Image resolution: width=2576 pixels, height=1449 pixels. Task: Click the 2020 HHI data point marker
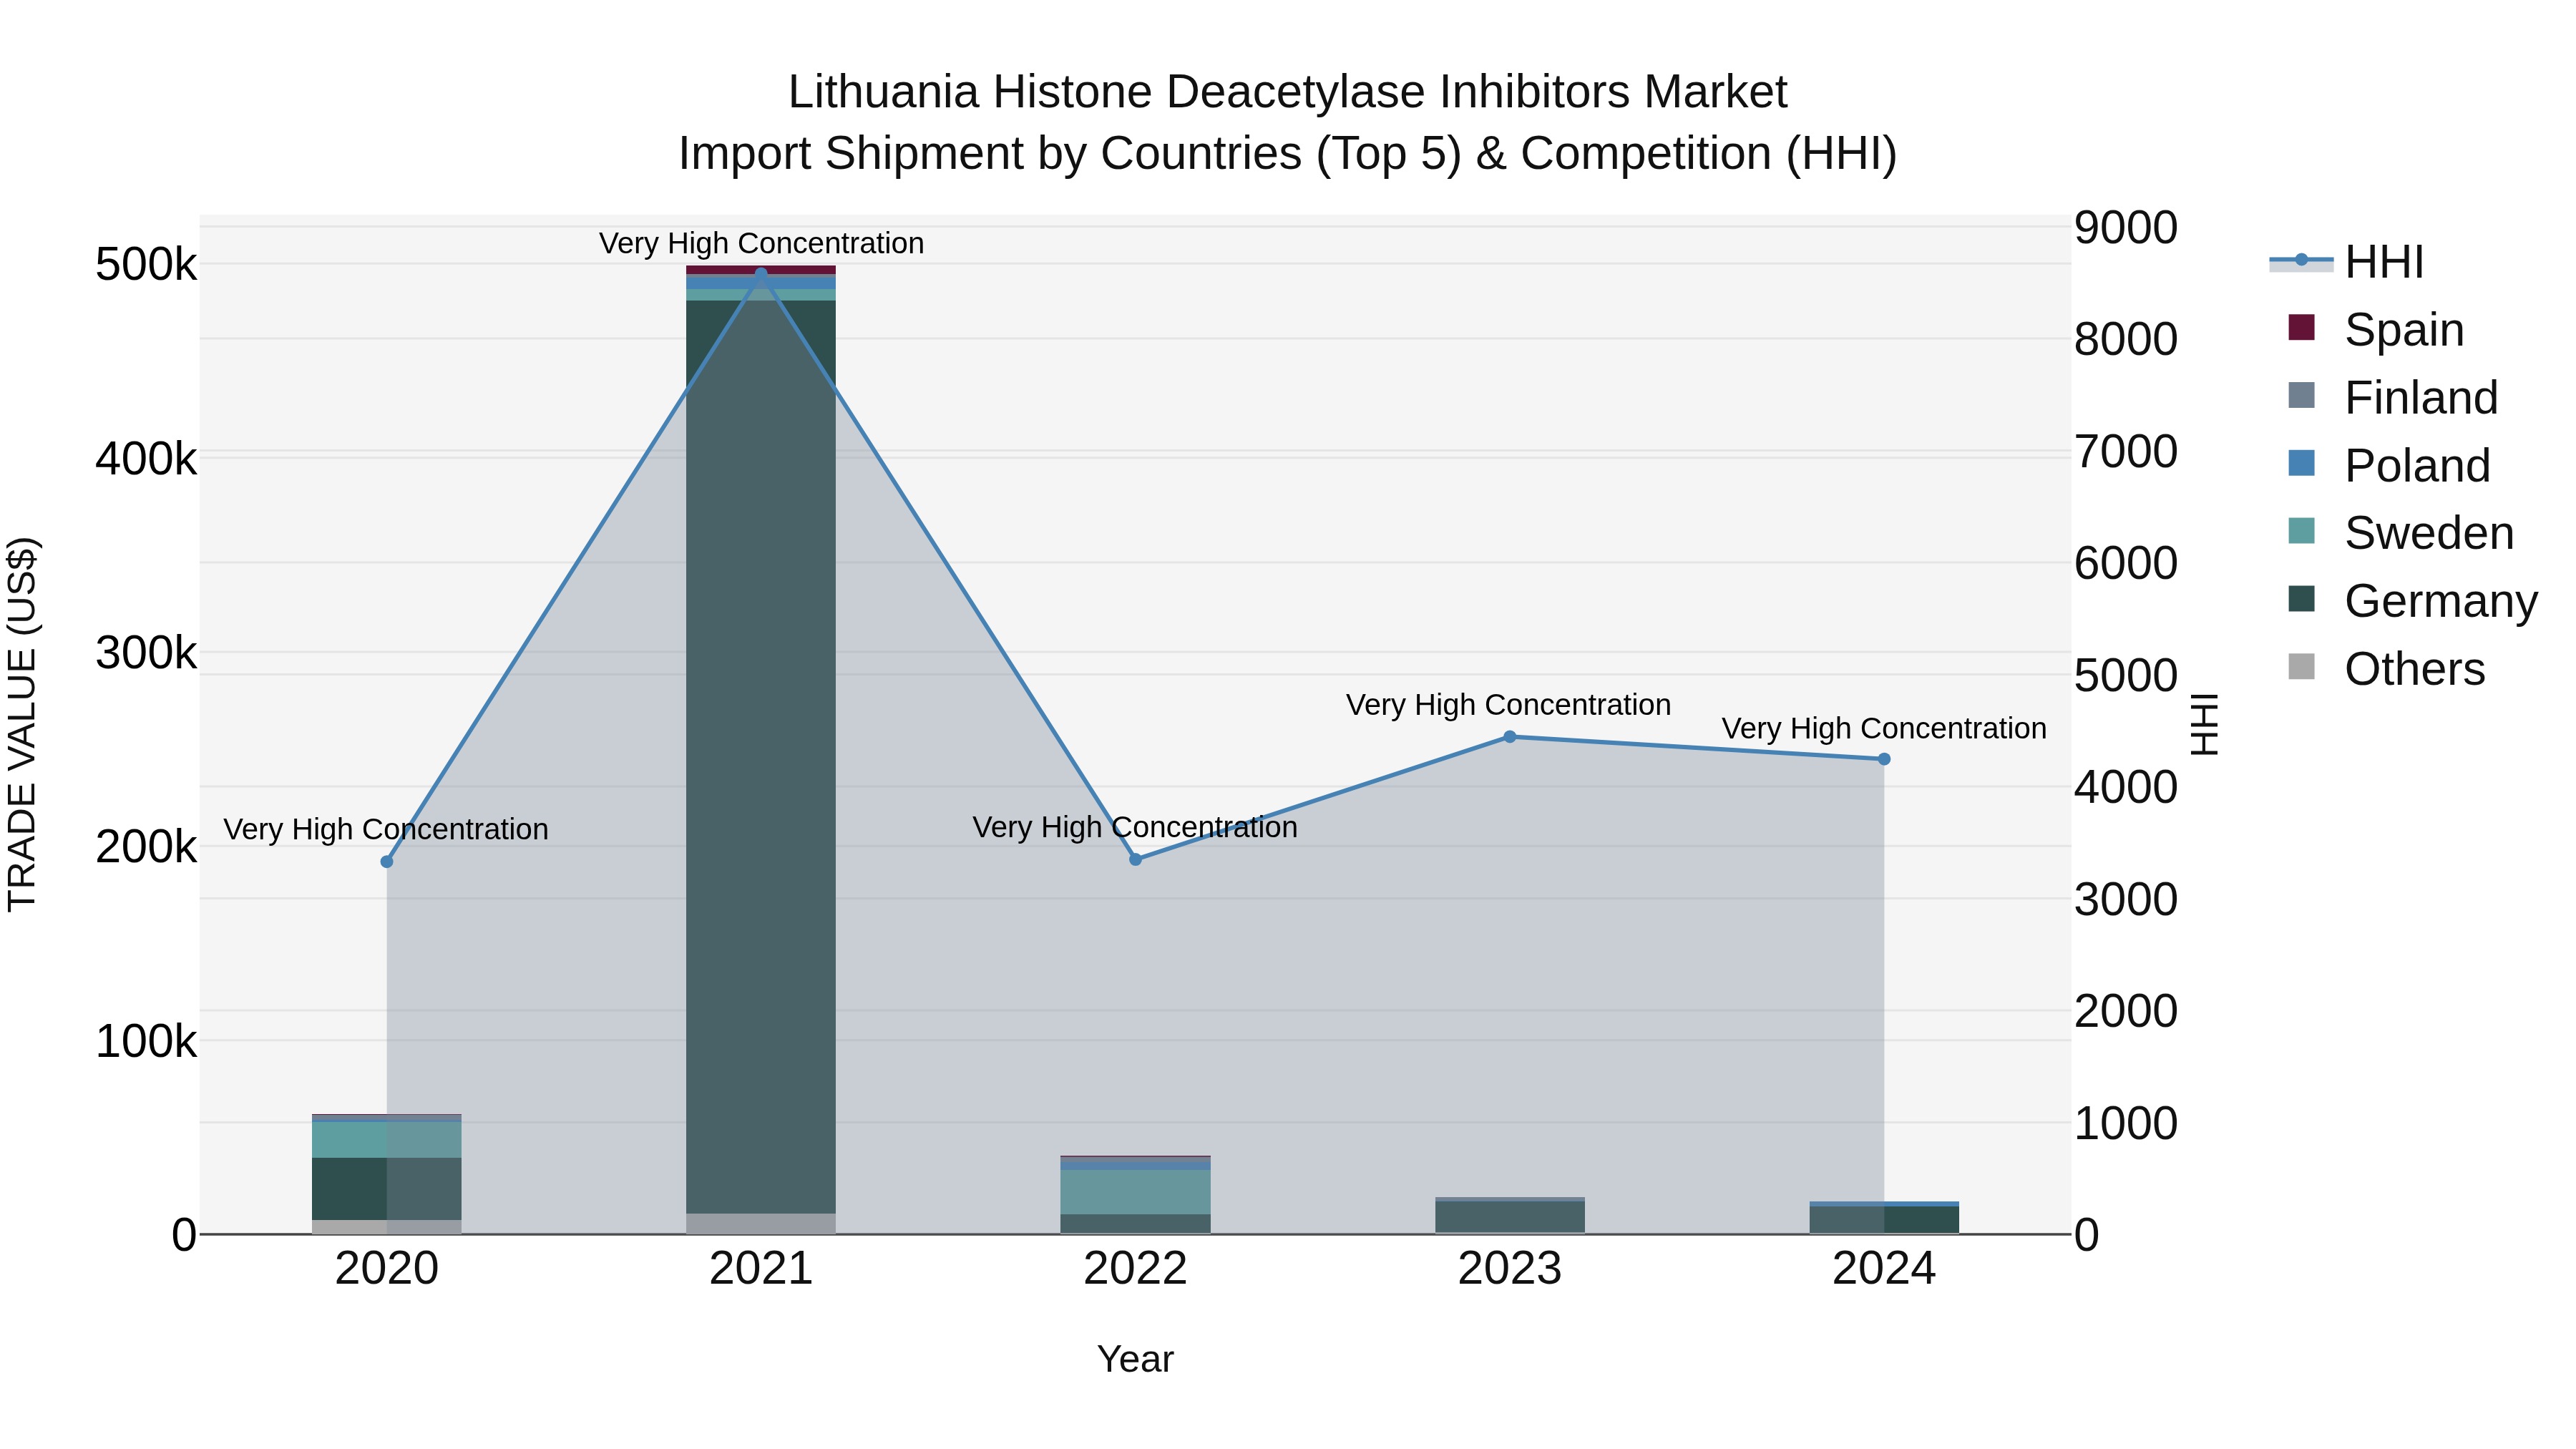[387, 862]
